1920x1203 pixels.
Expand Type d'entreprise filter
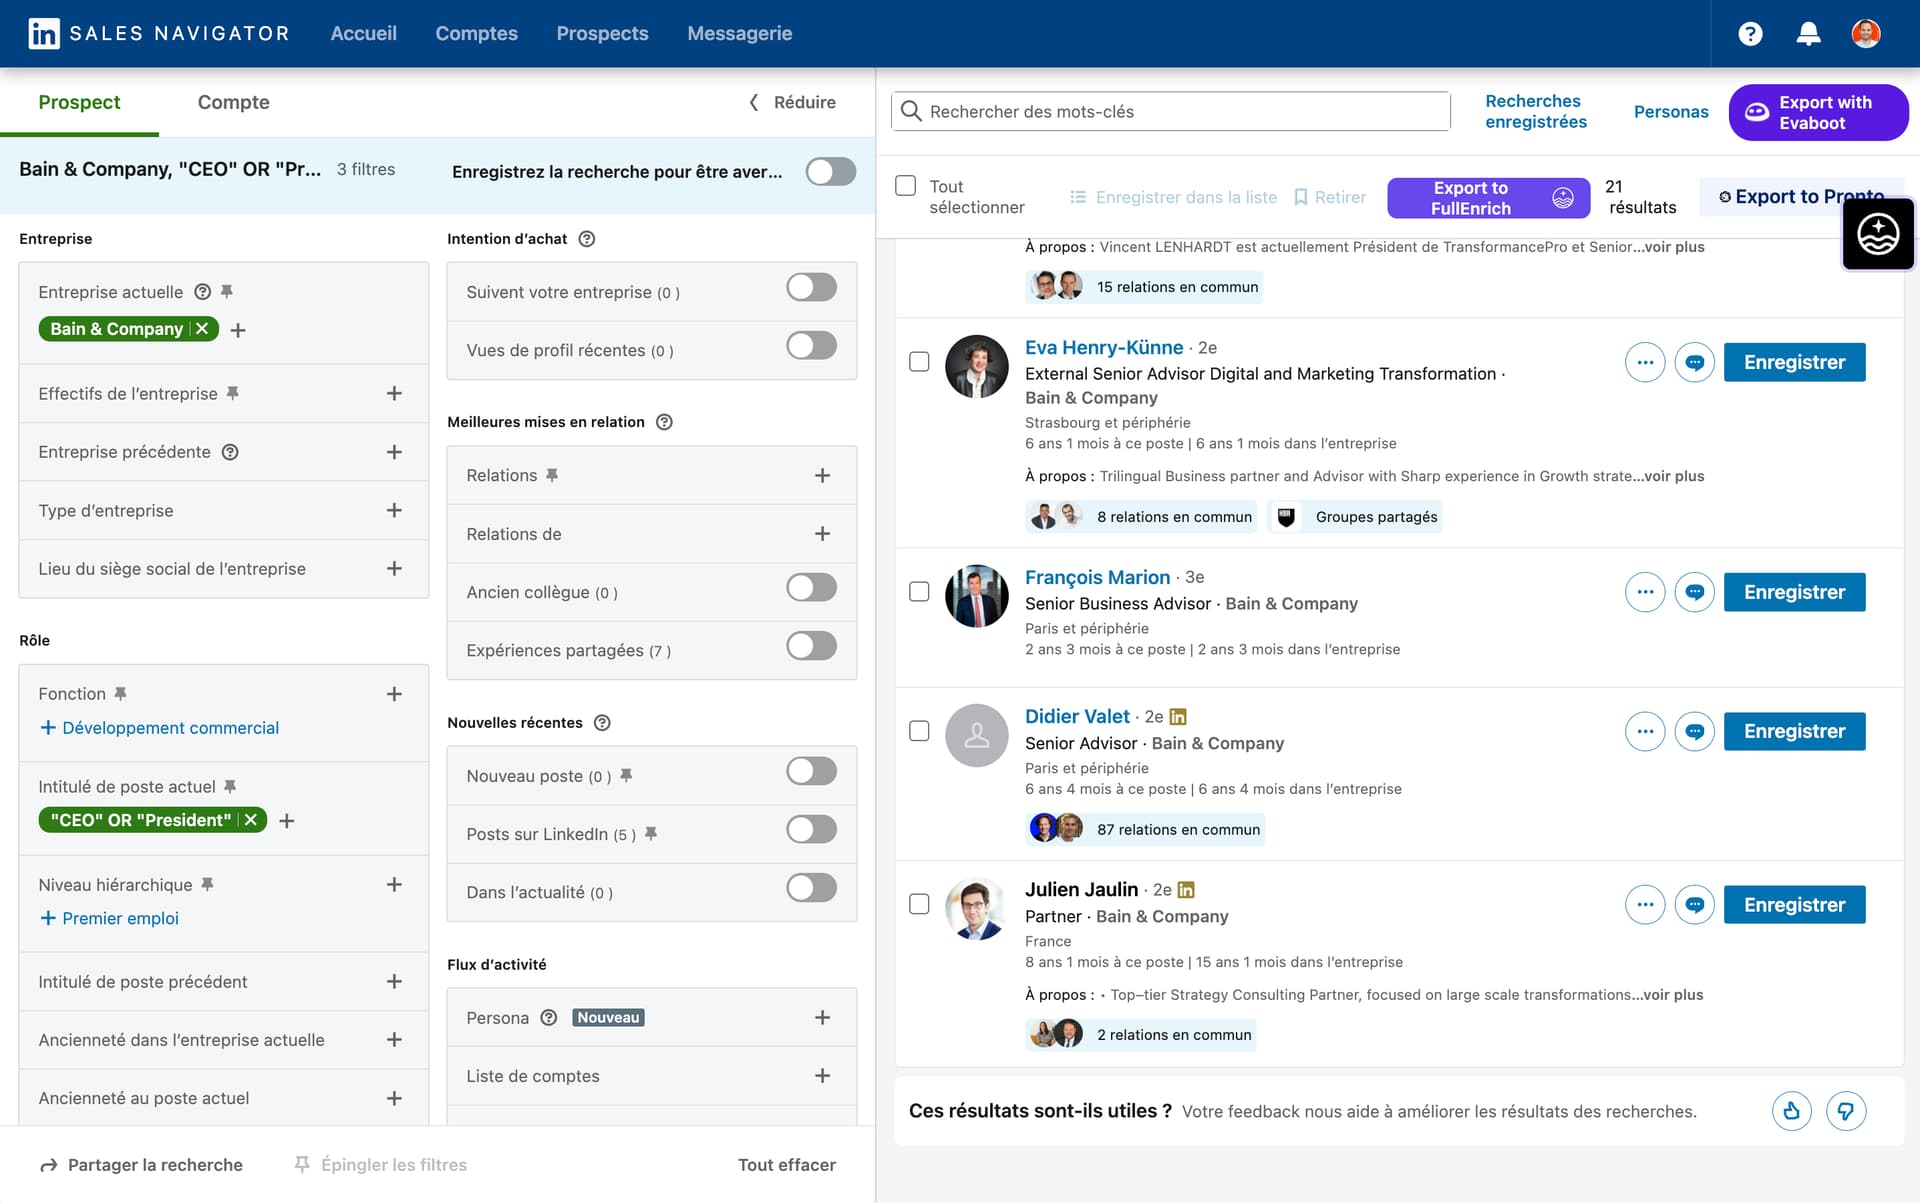(394, 510)
